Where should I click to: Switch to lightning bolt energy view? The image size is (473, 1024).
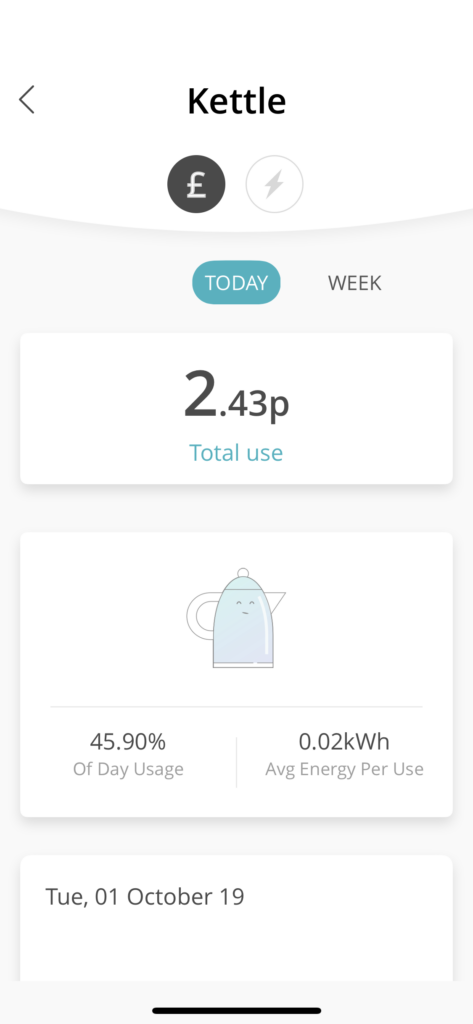pos(274,184)
